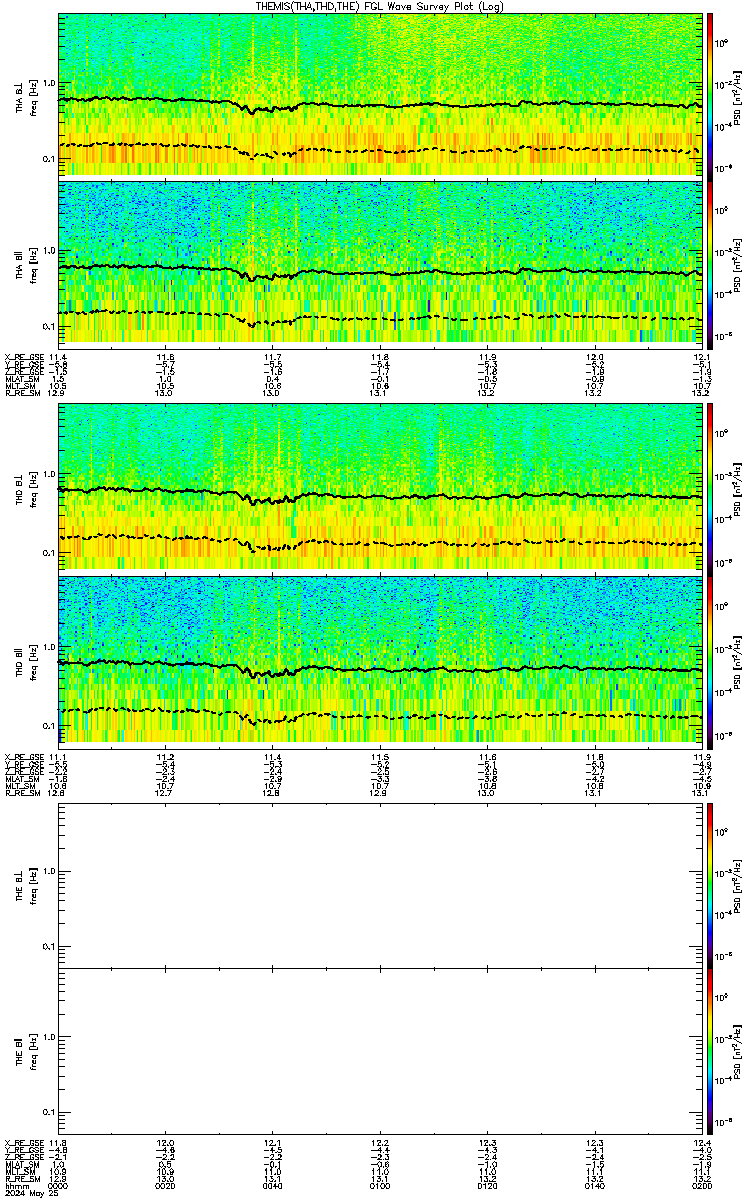Click the 0040 time tick label
The width and height of the screenshot is (750, 1200).
click(x=273, y=1186)
